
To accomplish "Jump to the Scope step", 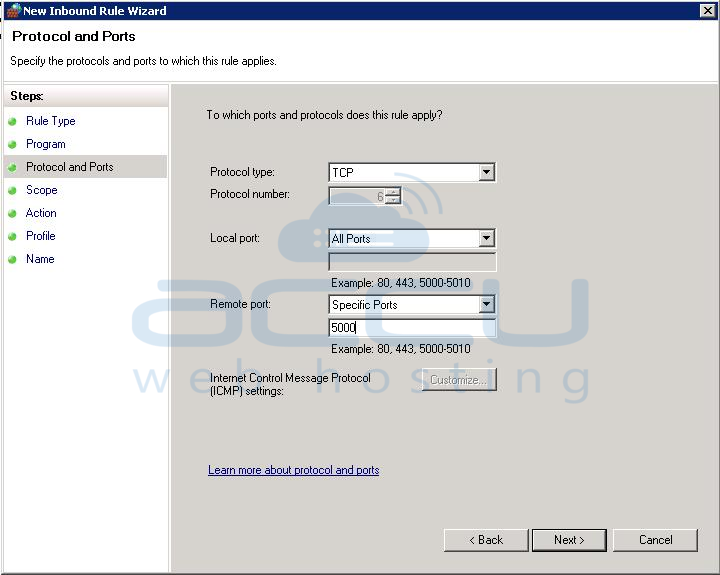I will click(41, 190).
